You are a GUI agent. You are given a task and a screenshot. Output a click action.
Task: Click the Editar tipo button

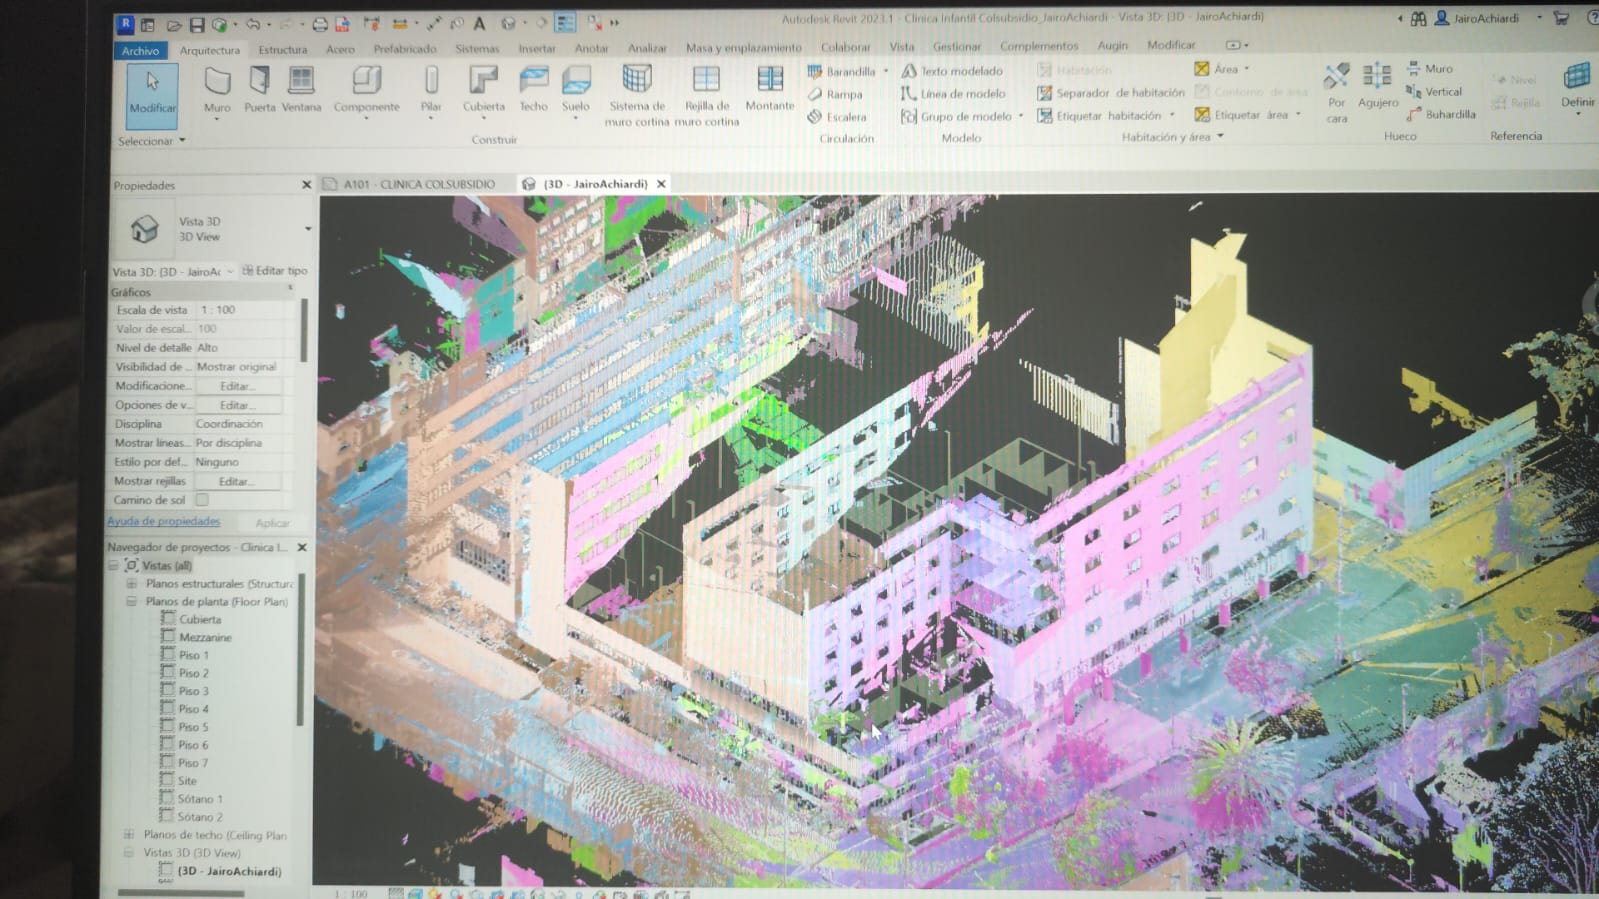[x=275, y=271]
